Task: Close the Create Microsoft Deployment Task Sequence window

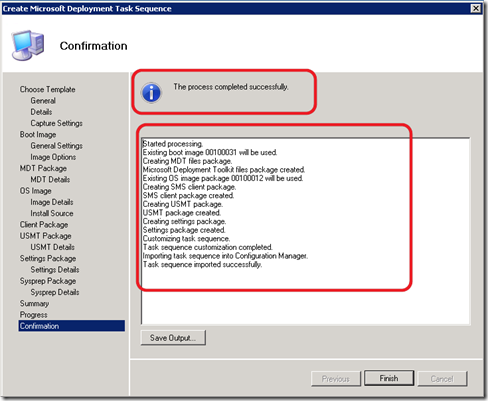Action: 476,8
